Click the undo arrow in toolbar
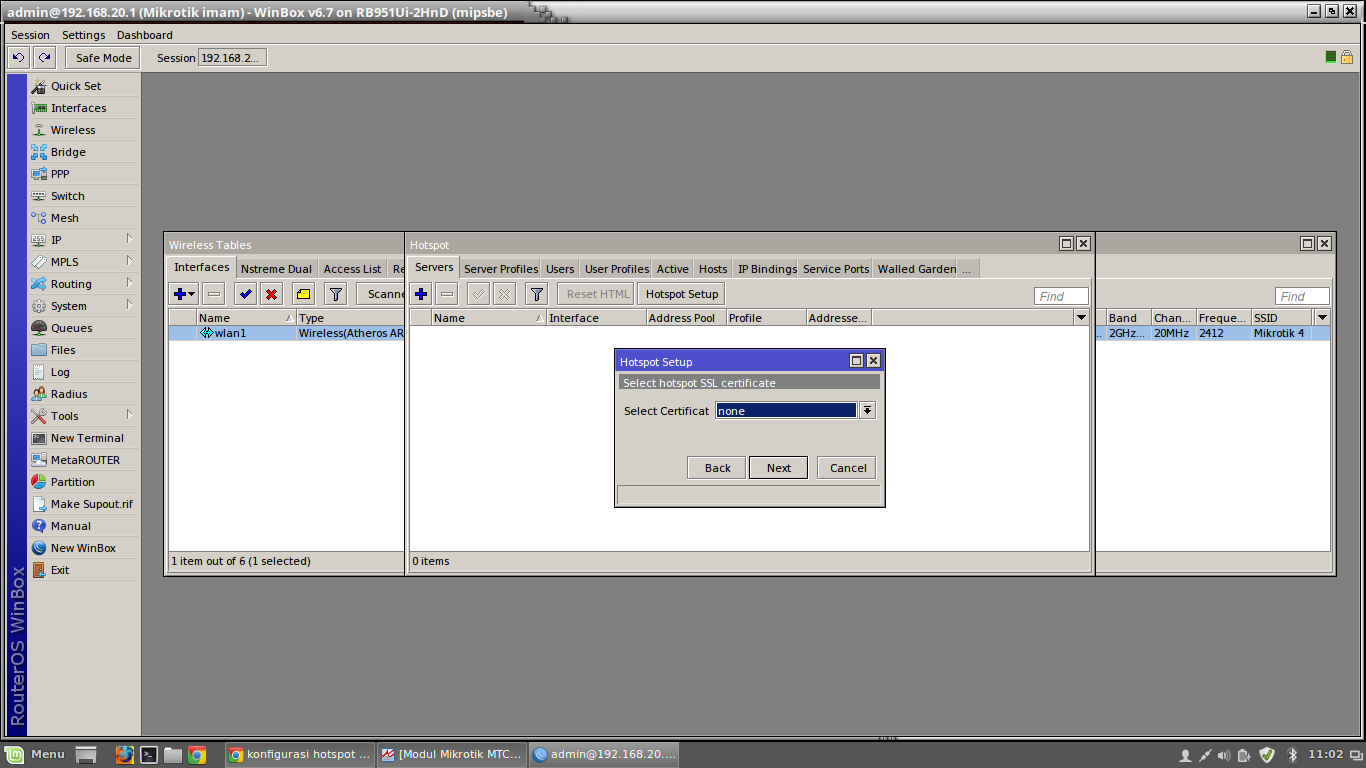 point(18,58)
